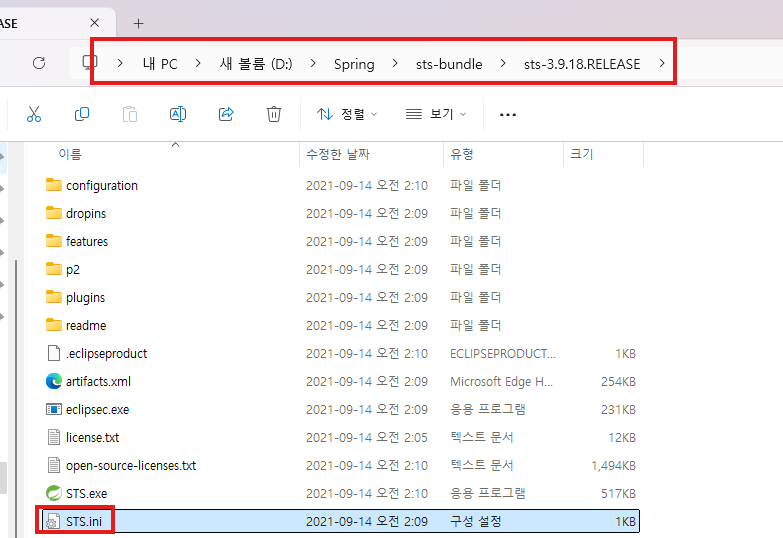Select the STS.ini file name
The width and height of the screenshot is (783, 538).
pos(84,522)
